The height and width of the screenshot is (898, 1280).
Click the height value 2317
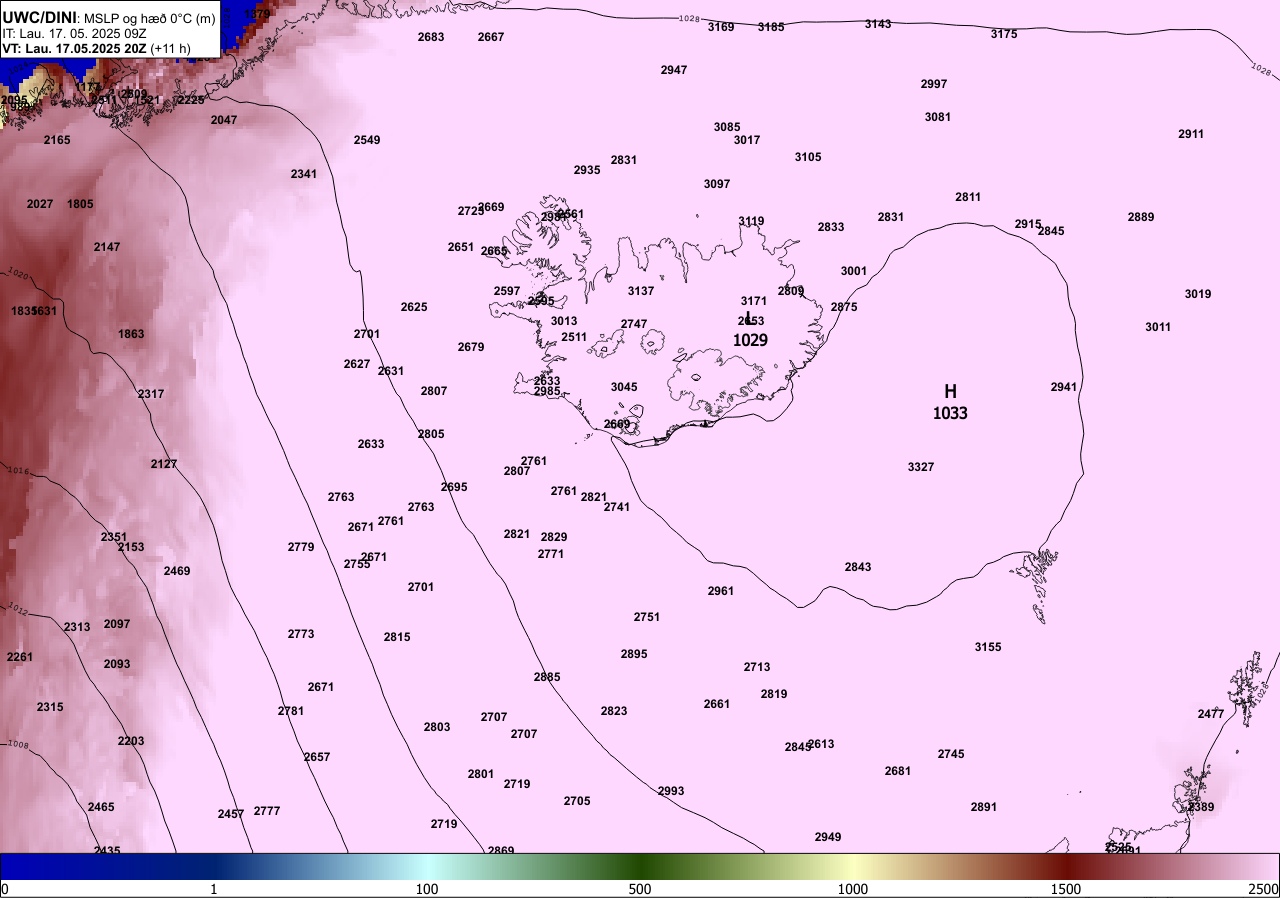click(151, 394)
